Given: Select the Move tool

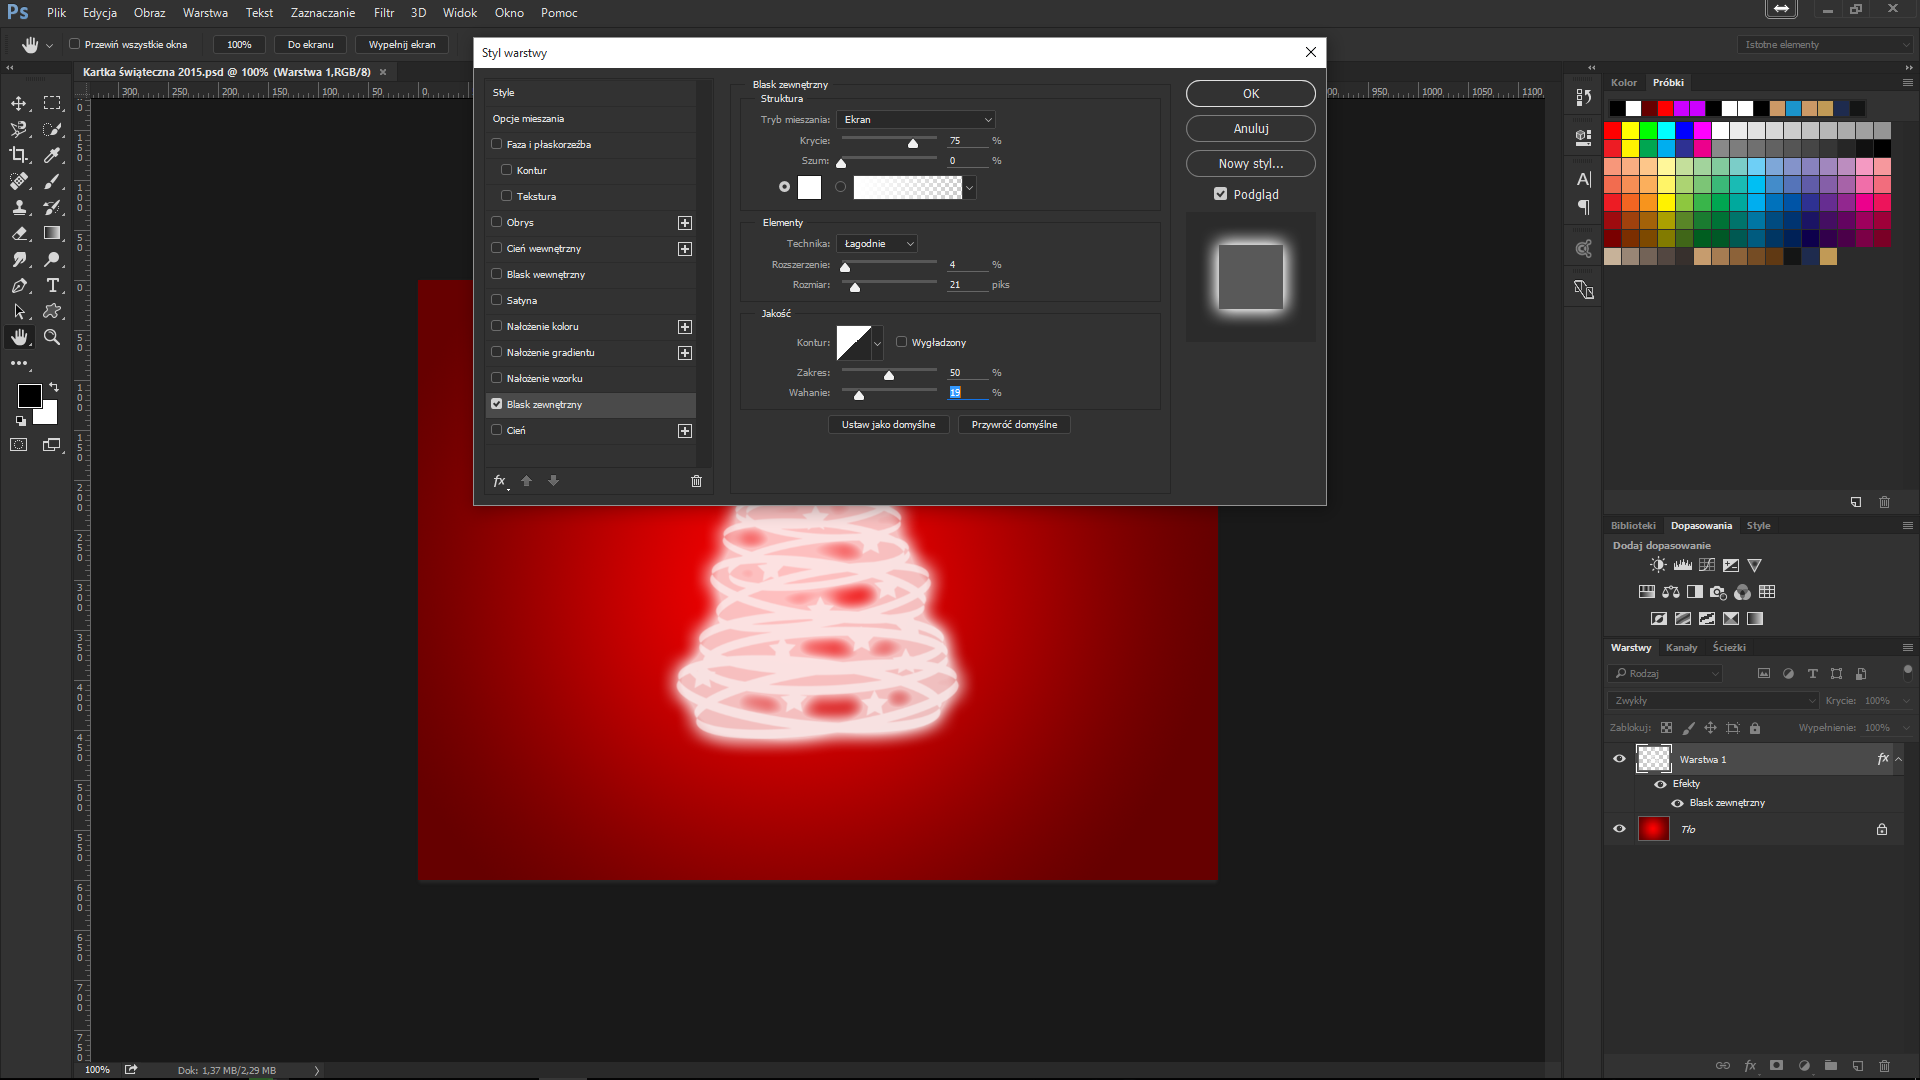Looking at the screenshot, I should coord(19,103).
